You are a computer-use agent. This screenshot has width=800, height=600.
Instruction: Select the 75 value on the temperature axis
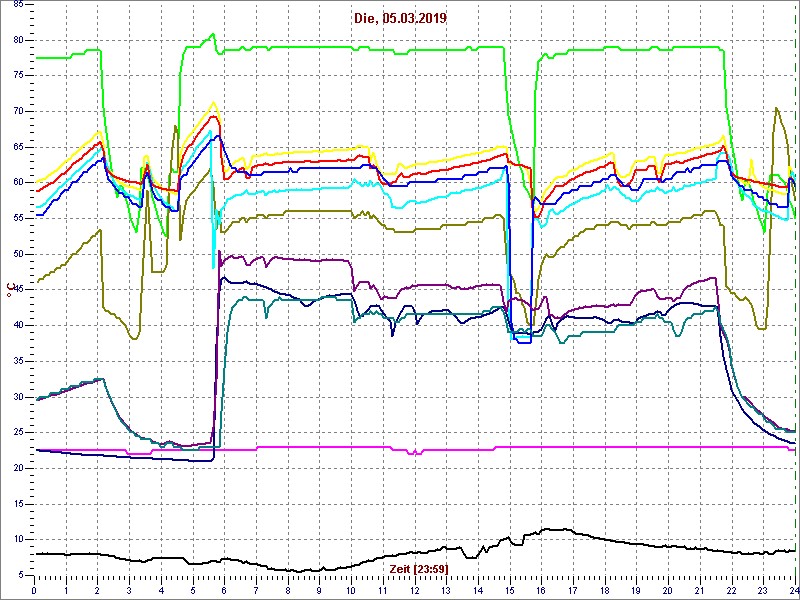coord(17,76)
